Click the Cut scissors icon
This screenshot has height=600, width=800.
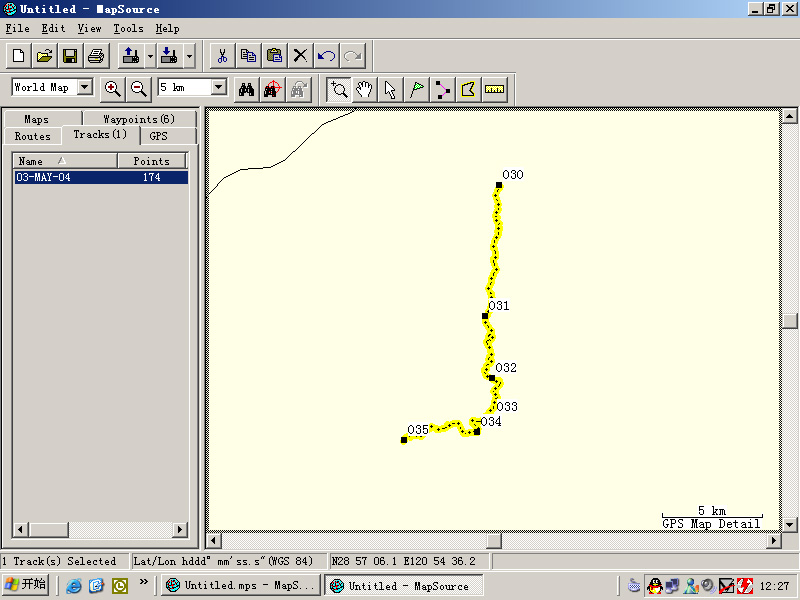tap(222, 56)
